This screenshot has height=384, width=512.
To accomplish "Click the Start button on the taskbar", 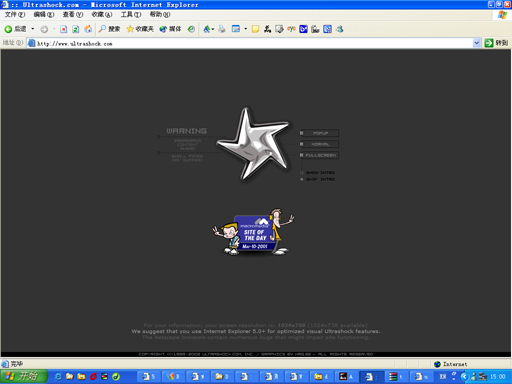I will pos(23,377).
